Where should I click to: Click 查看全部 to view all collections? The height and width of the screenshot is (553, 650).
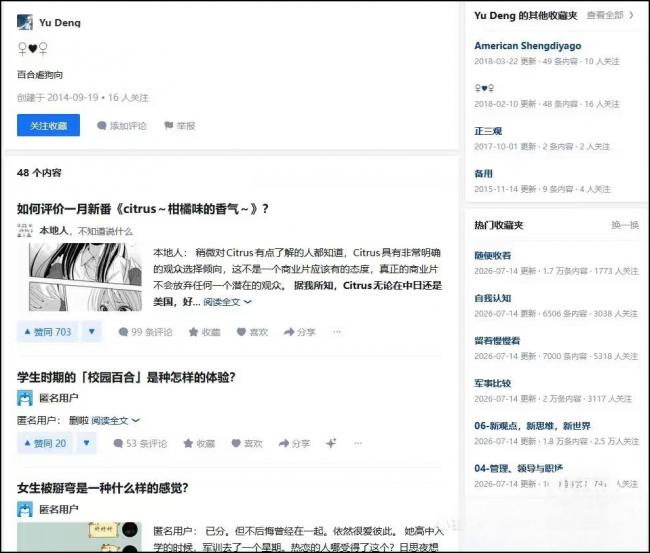click(x=610, y=15)
